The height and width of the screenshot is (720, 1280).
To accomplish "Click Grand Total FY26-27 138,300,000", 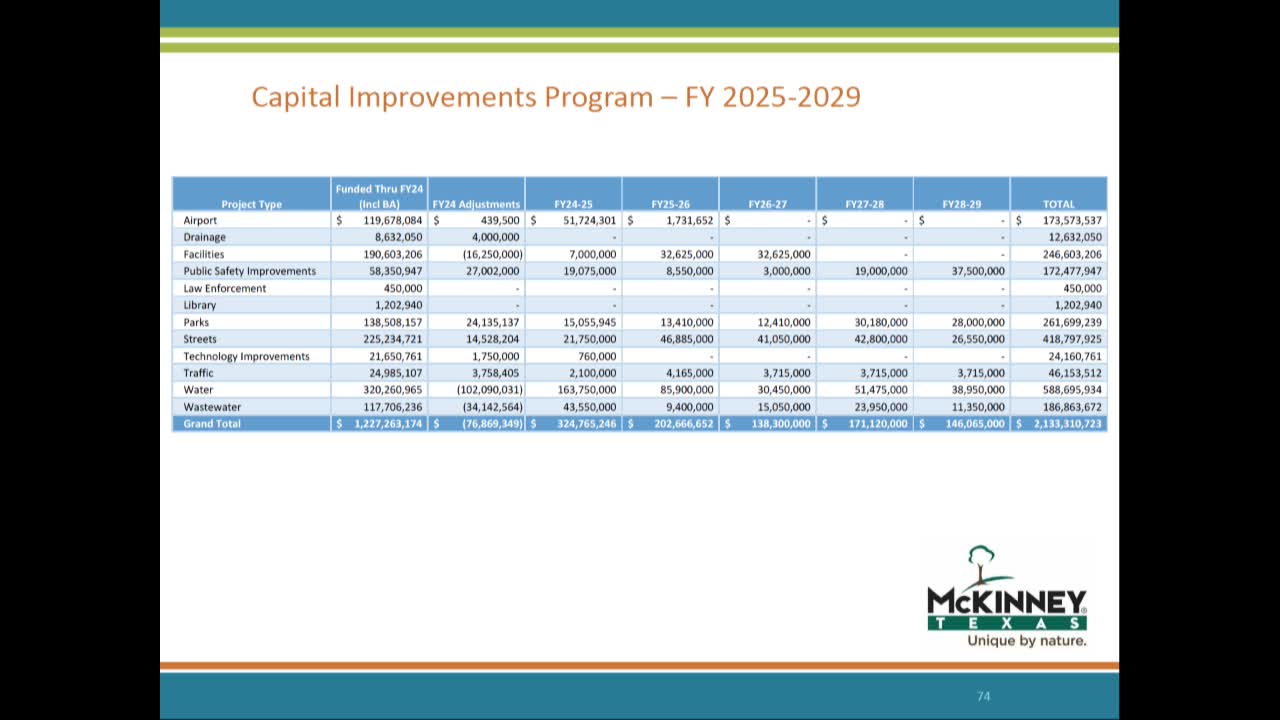I will click(x=780, y=424).
